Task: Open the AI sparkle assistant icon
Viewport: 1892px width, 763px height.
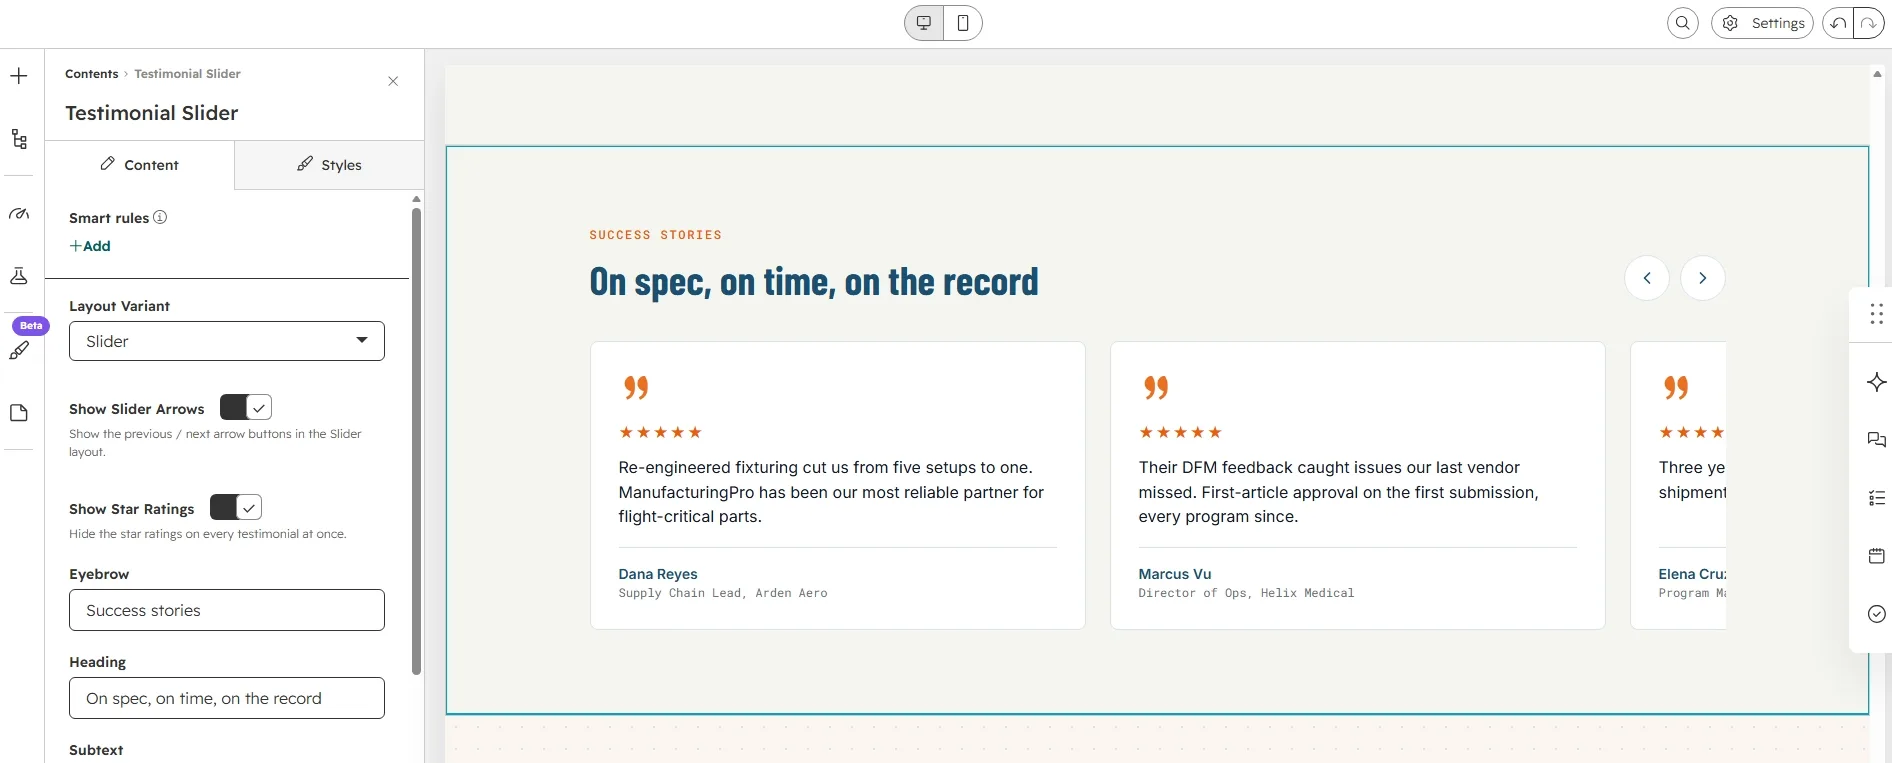Action: point(1876,382)
